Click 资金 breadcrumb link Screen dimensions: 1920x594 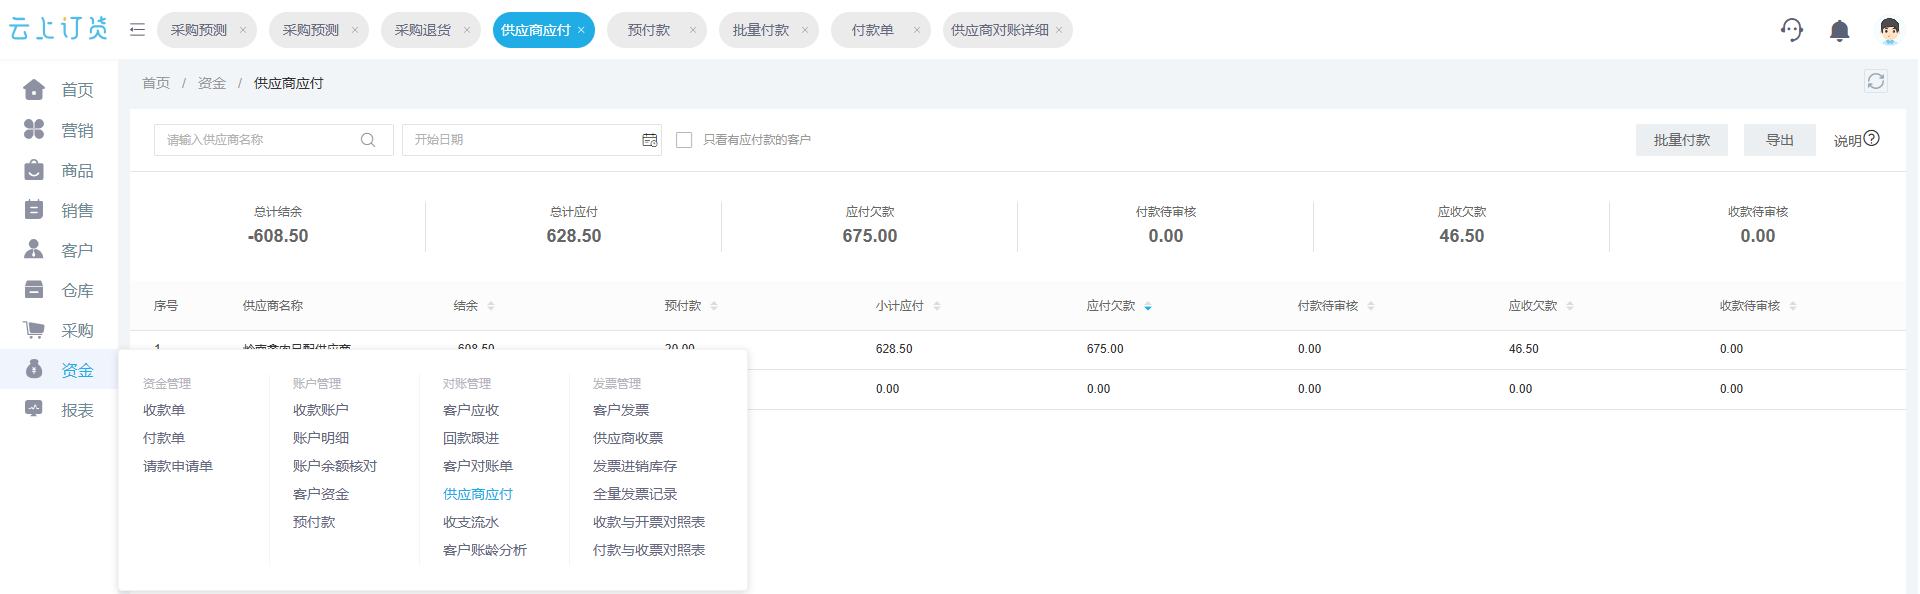click(212, 83)
